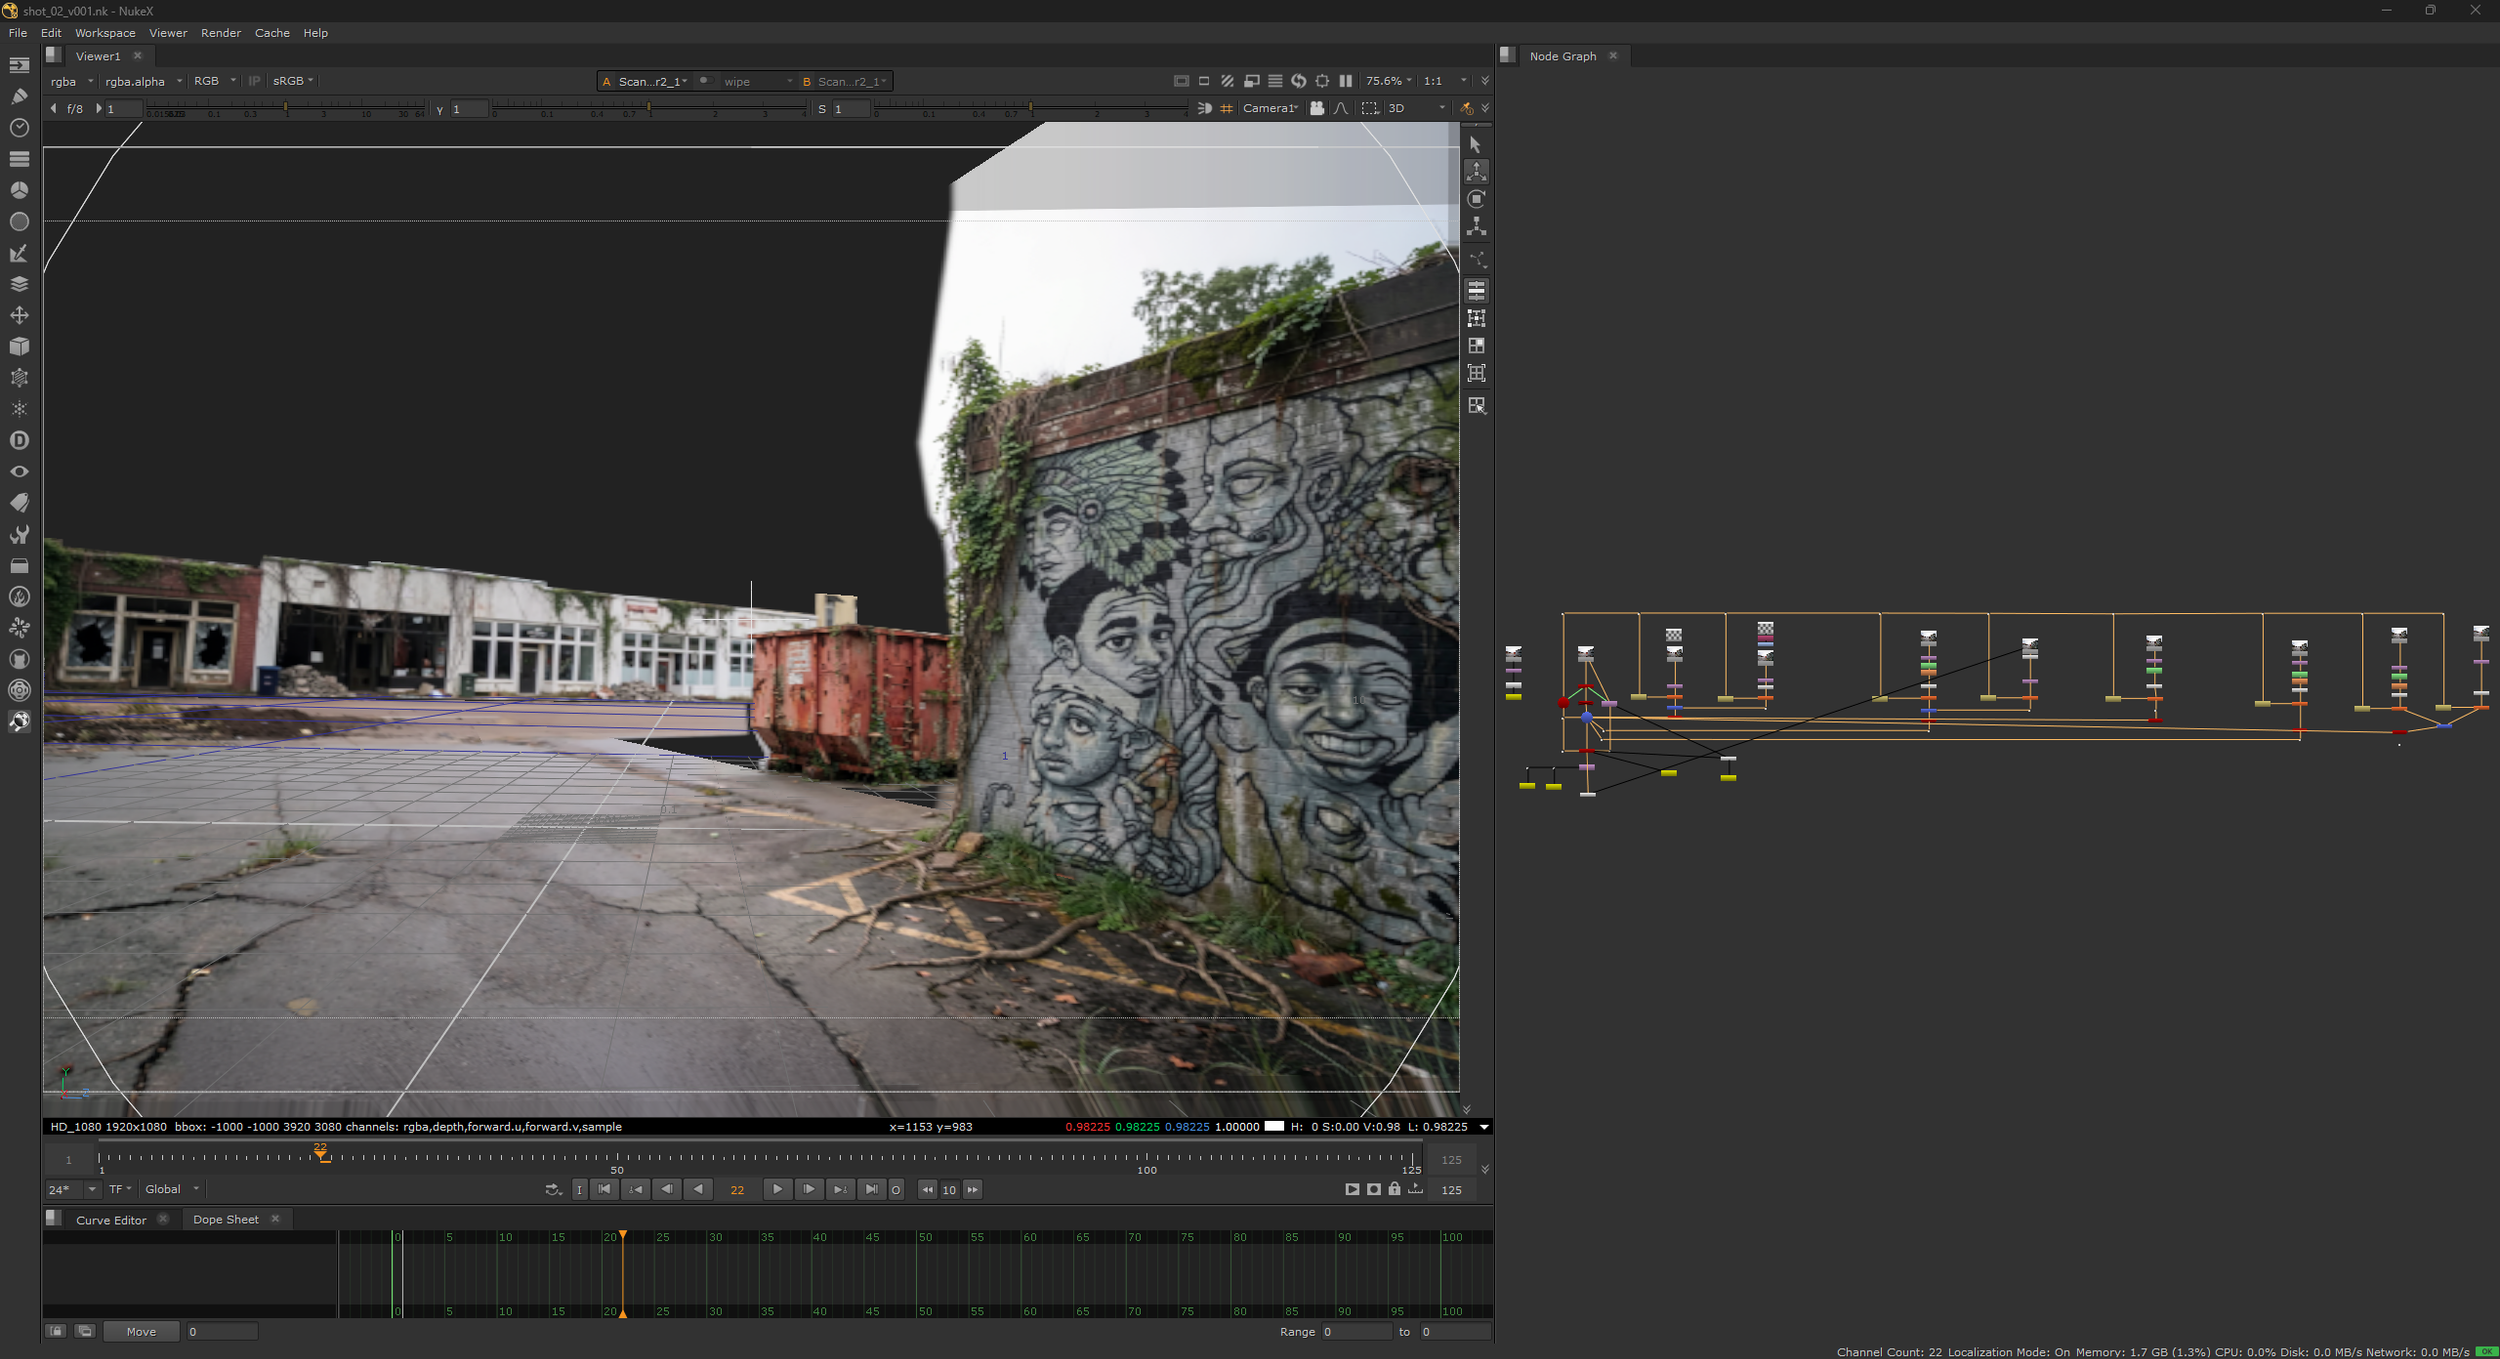Open the MetaData nodes menu (tag icon)

click(x=19, y=502)
